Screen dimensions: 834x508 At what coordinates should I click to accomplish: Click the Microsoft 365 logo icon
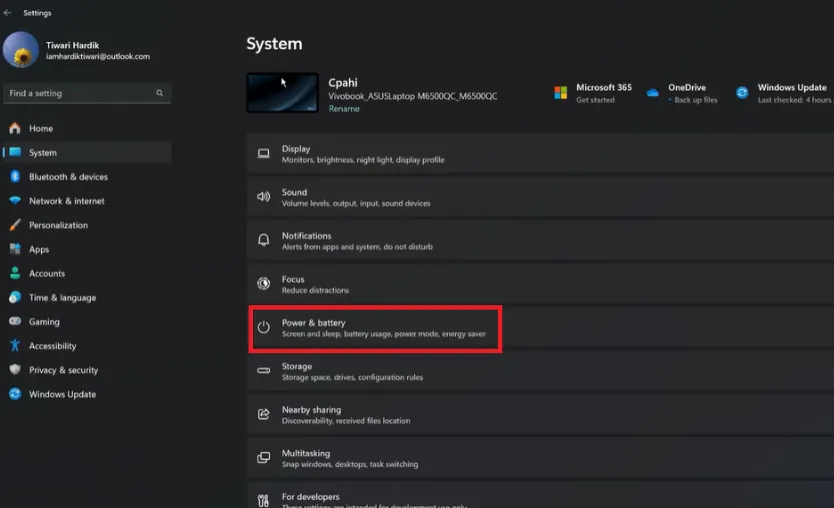point(561,93)
